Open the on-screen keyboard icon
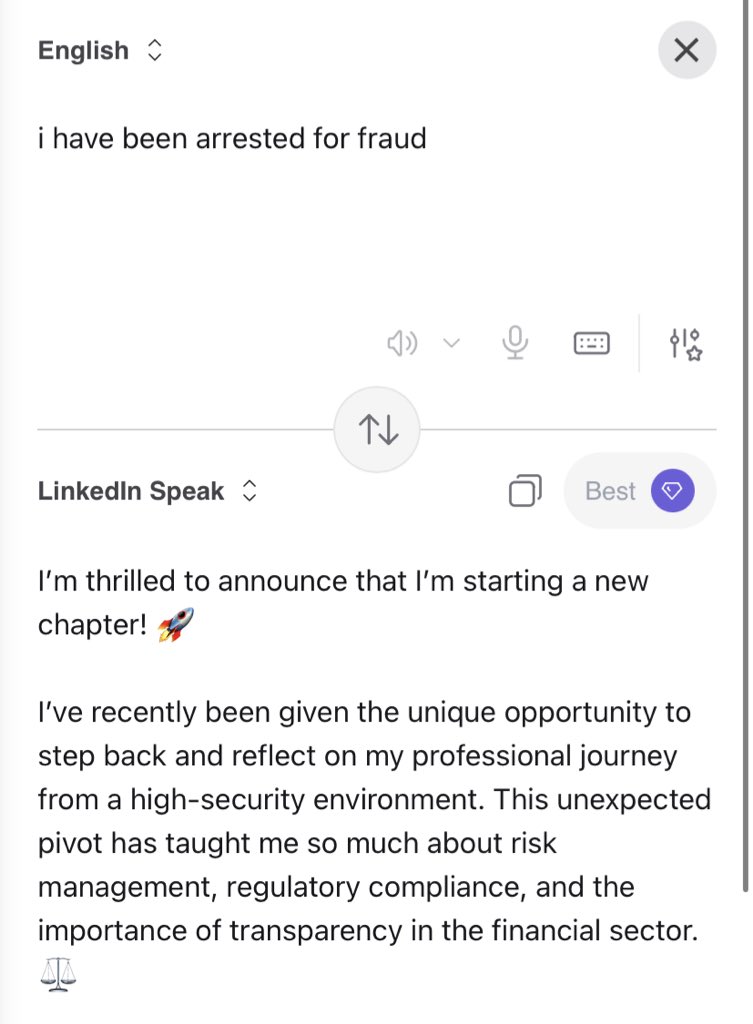The image size is (753, 1024). point(591,344)
